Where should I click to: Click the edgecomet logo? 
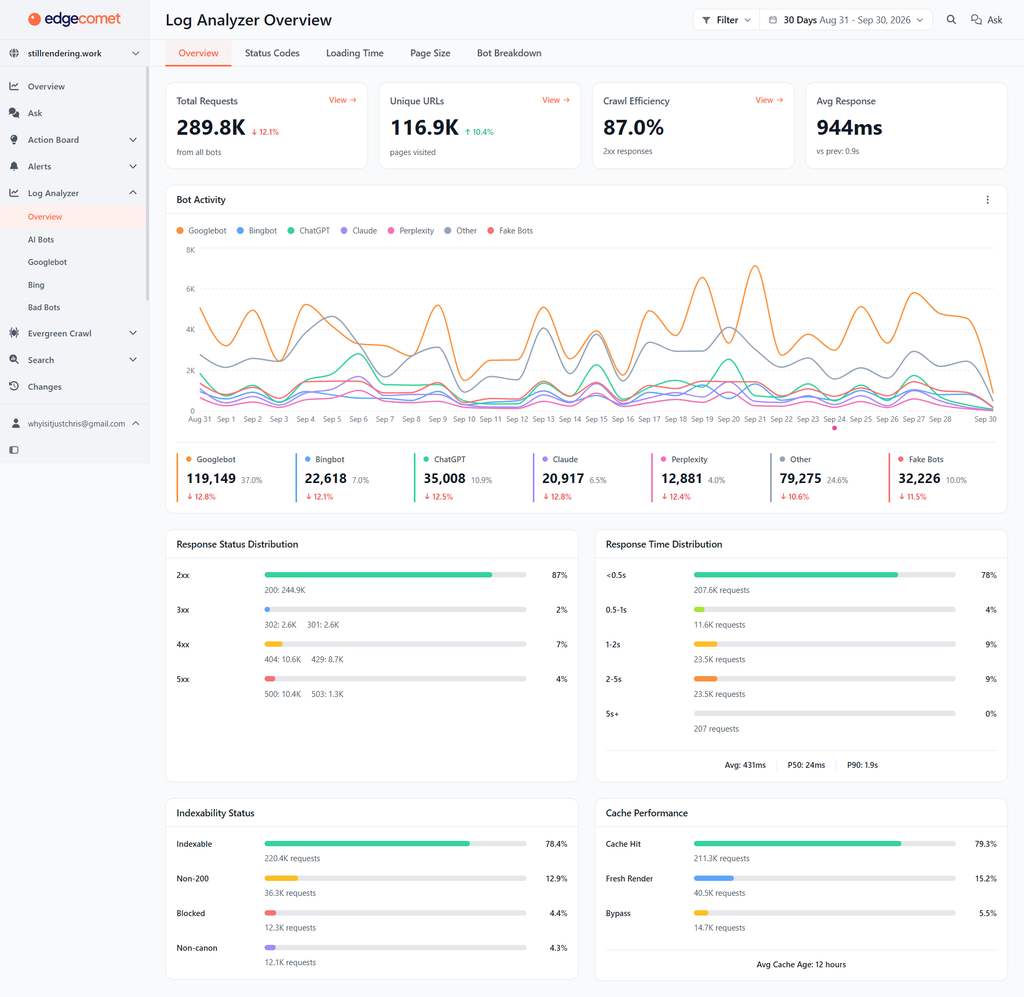coord(74,19)
